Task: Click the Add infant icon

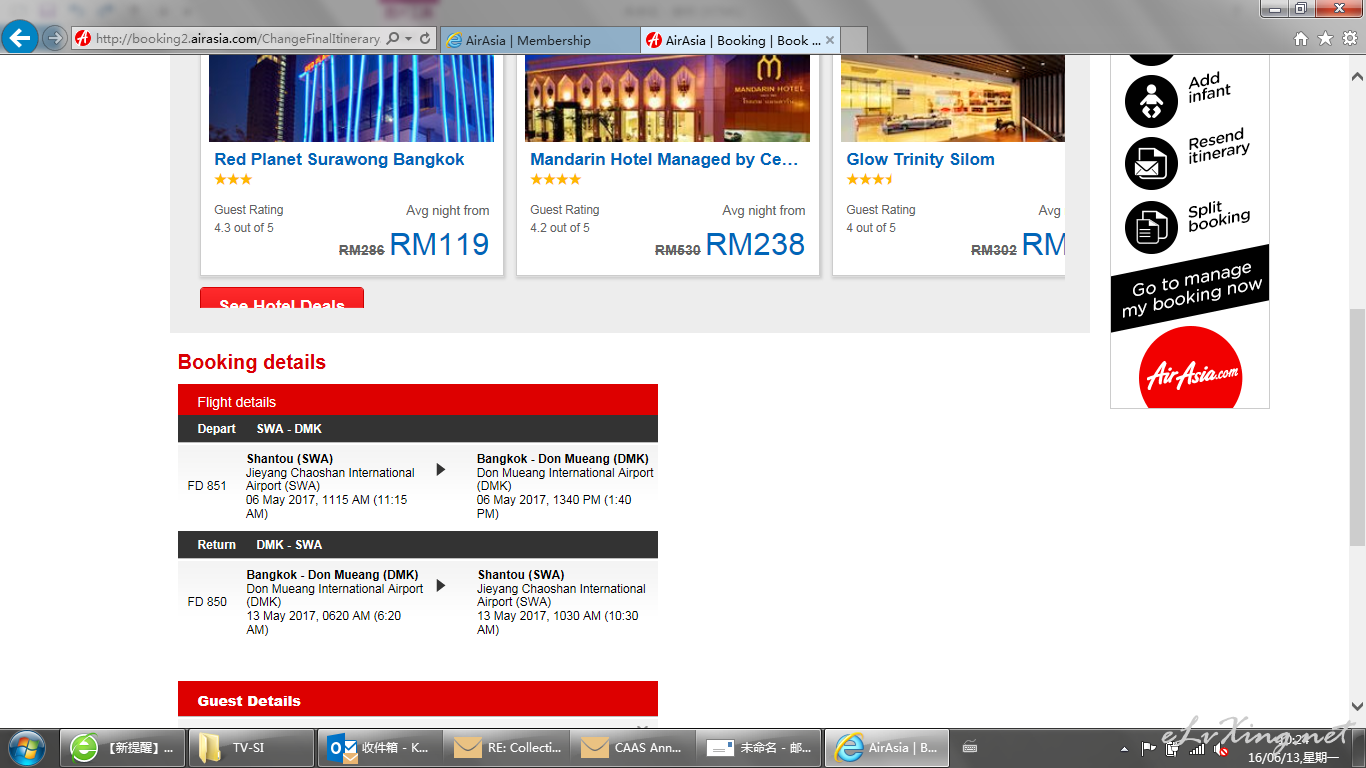Action: pyautogui.click(x=1151, y=101)
